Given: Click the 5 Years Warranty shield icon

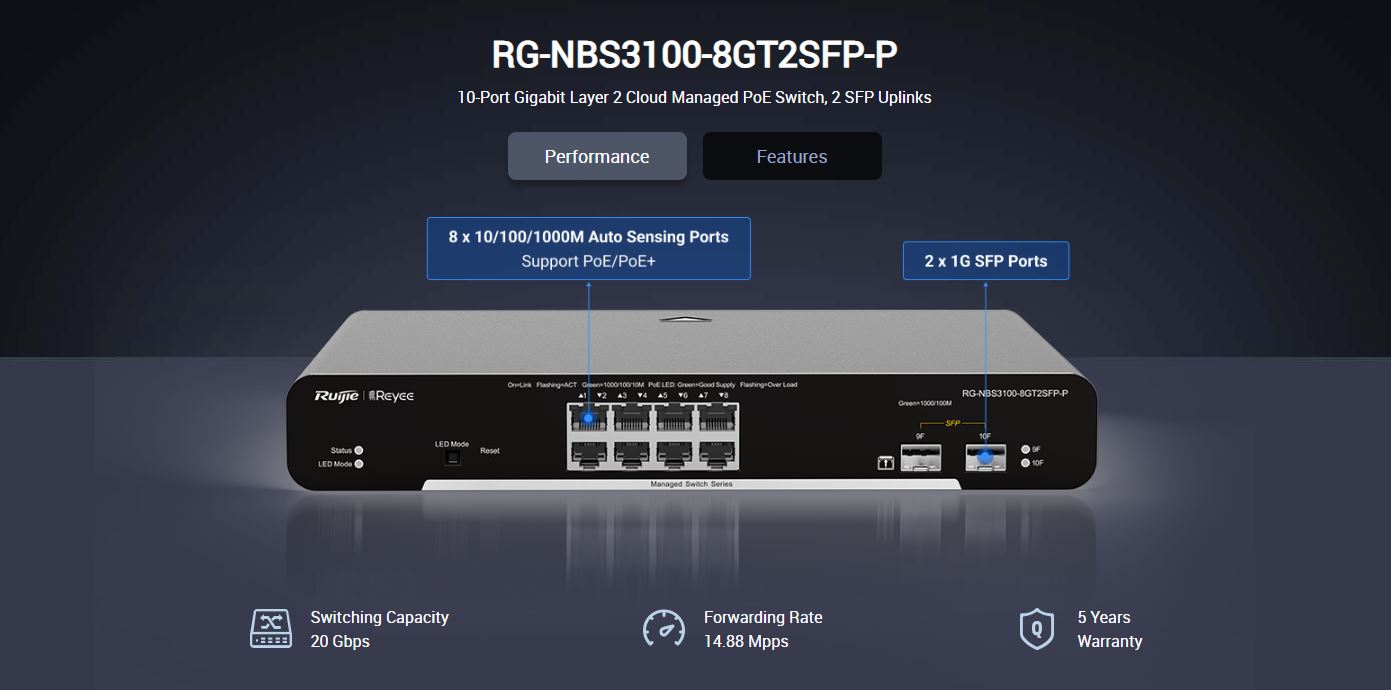Looking at the screenshot, I should 1036,629.
